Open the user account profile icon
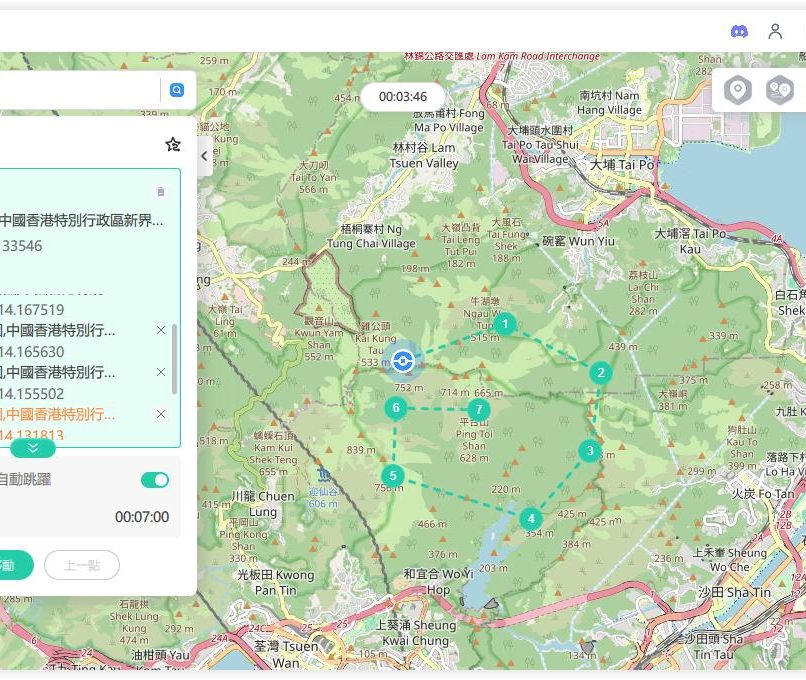 pos(775,31)
